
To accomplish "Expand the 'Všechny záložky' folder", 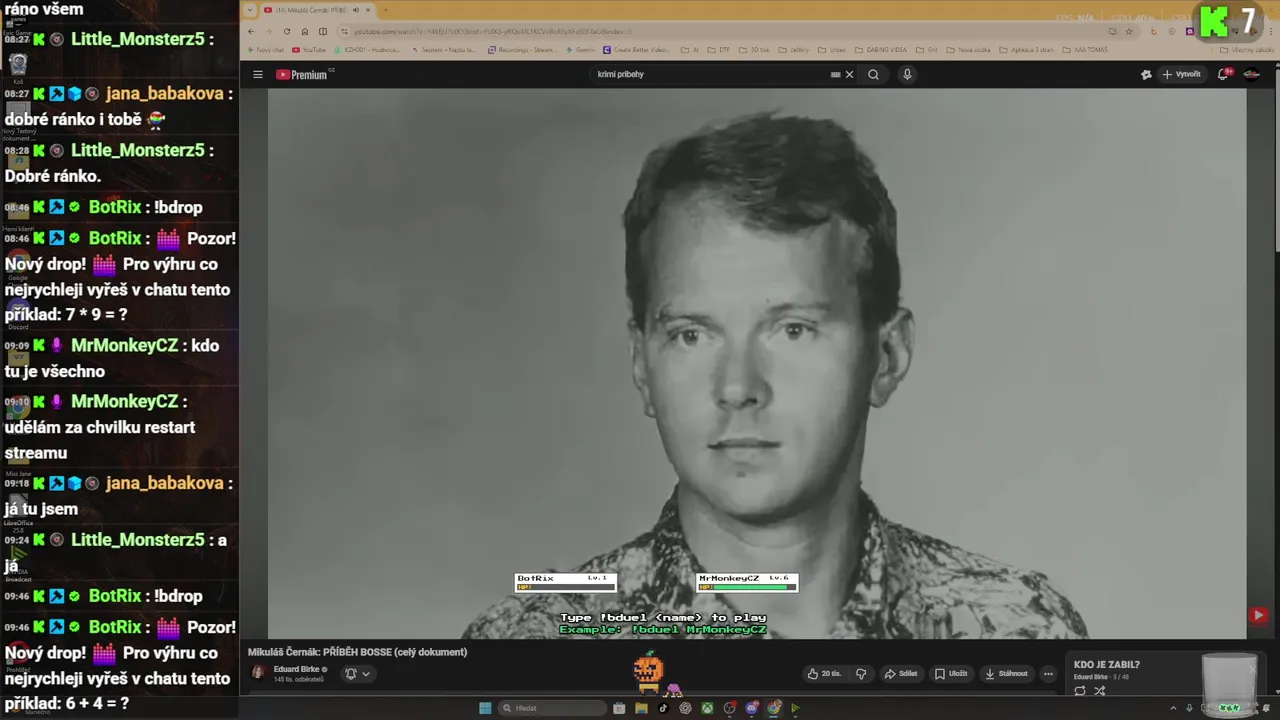I will click(x=1247, y=49).
